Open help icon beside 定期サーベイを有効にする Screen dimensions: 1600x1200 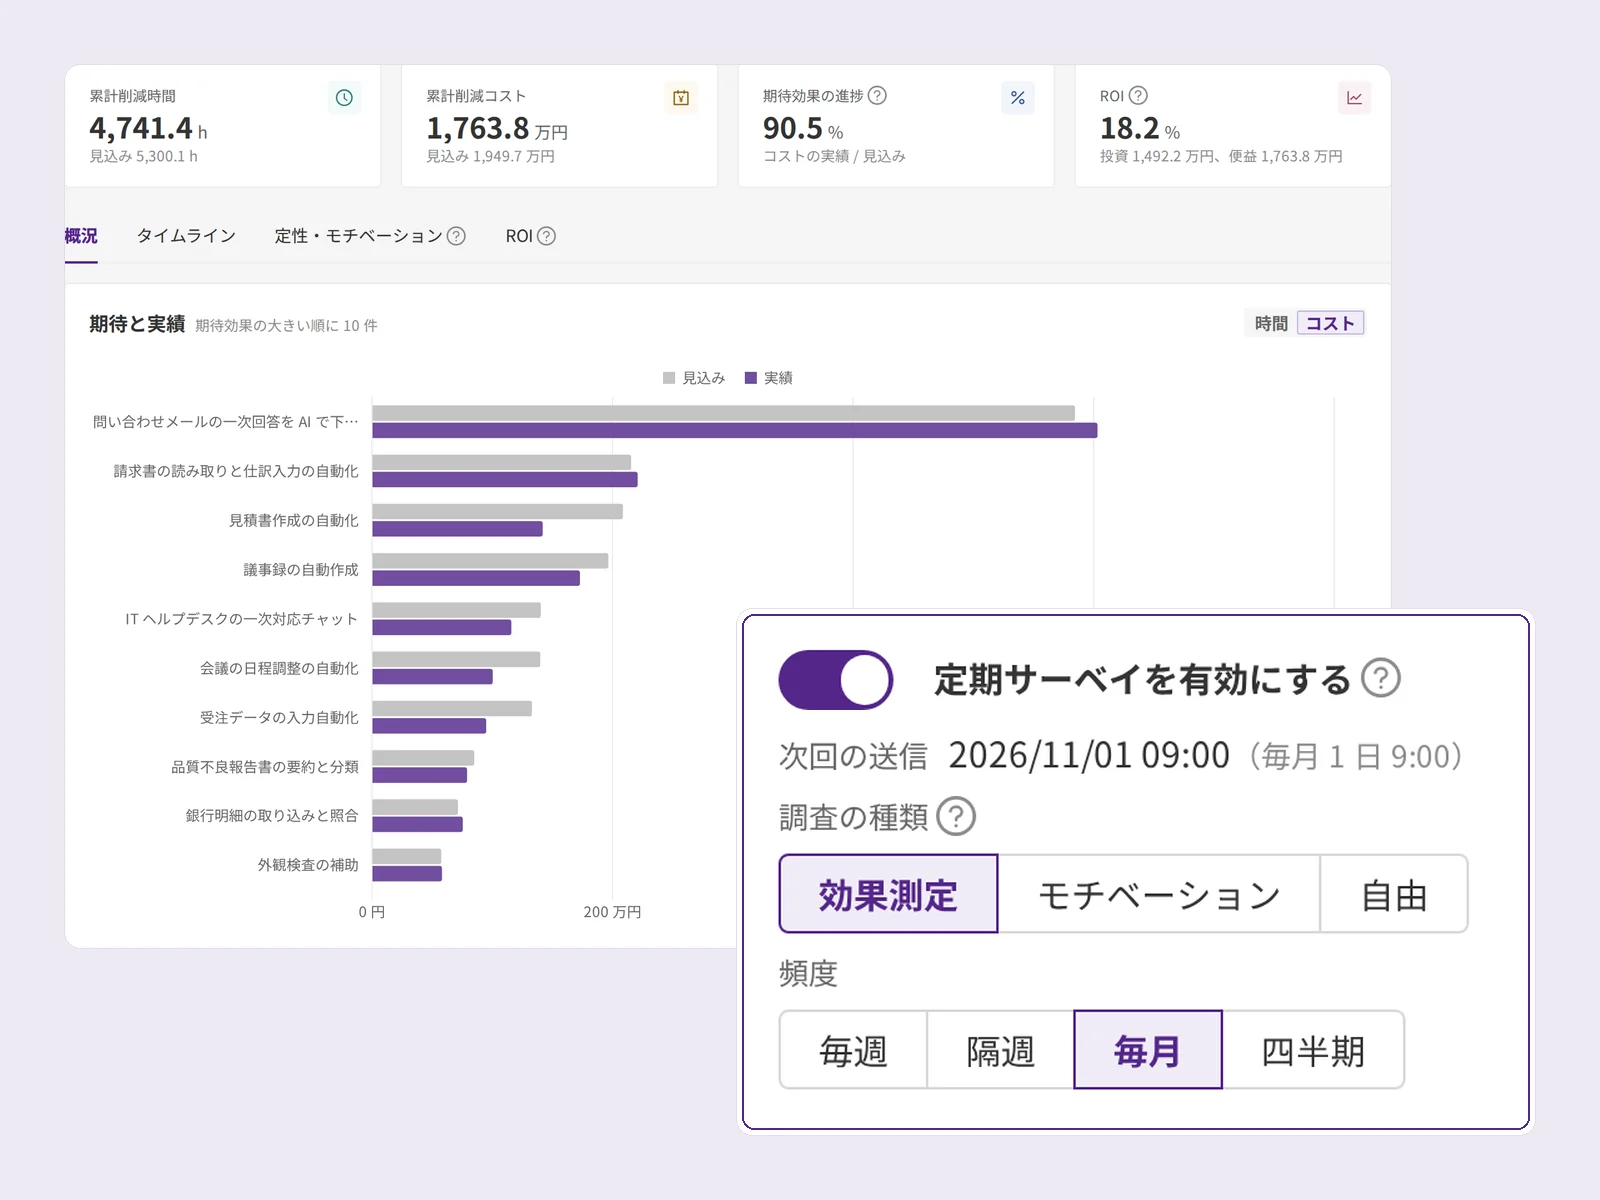(x=1381, y=678)
